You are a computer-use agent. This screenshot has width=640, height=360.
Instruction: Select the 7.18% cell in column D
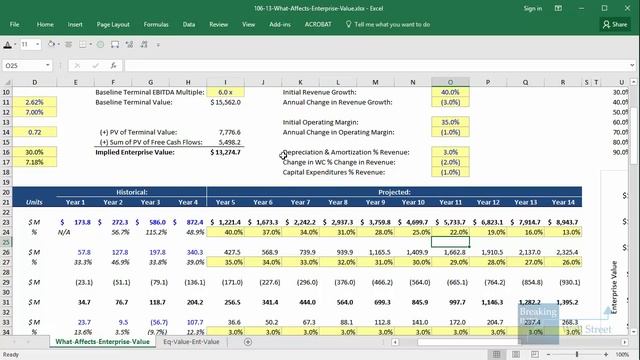click(35, 162)
